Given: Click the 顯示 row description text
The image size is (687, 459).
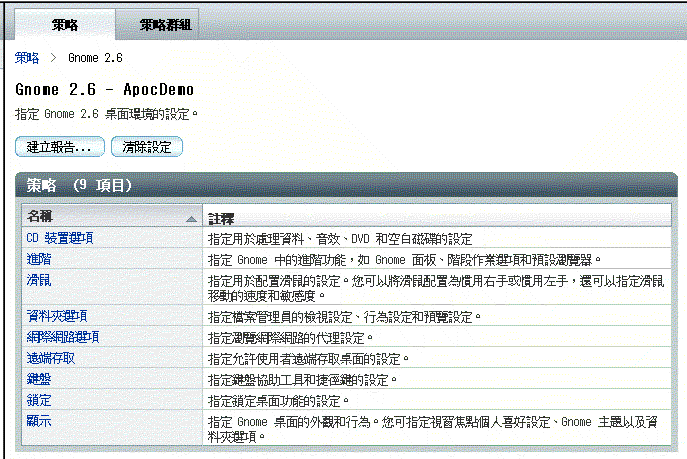Looking at the screenshot, I should (432, 429).
